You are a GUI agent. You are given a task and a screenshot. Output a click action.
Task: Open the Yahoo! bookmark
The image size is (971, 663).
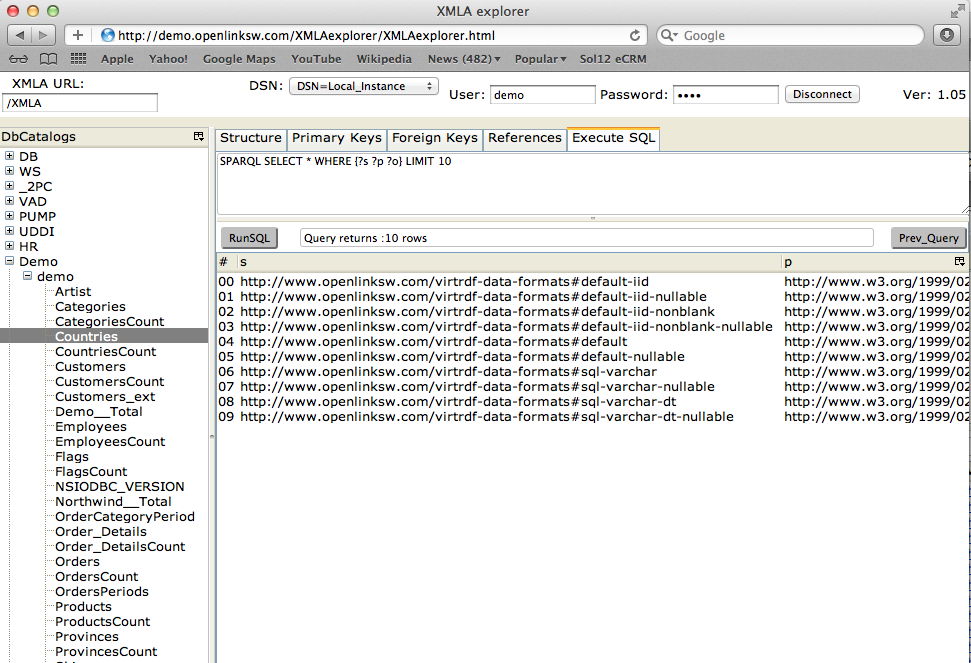168,59
